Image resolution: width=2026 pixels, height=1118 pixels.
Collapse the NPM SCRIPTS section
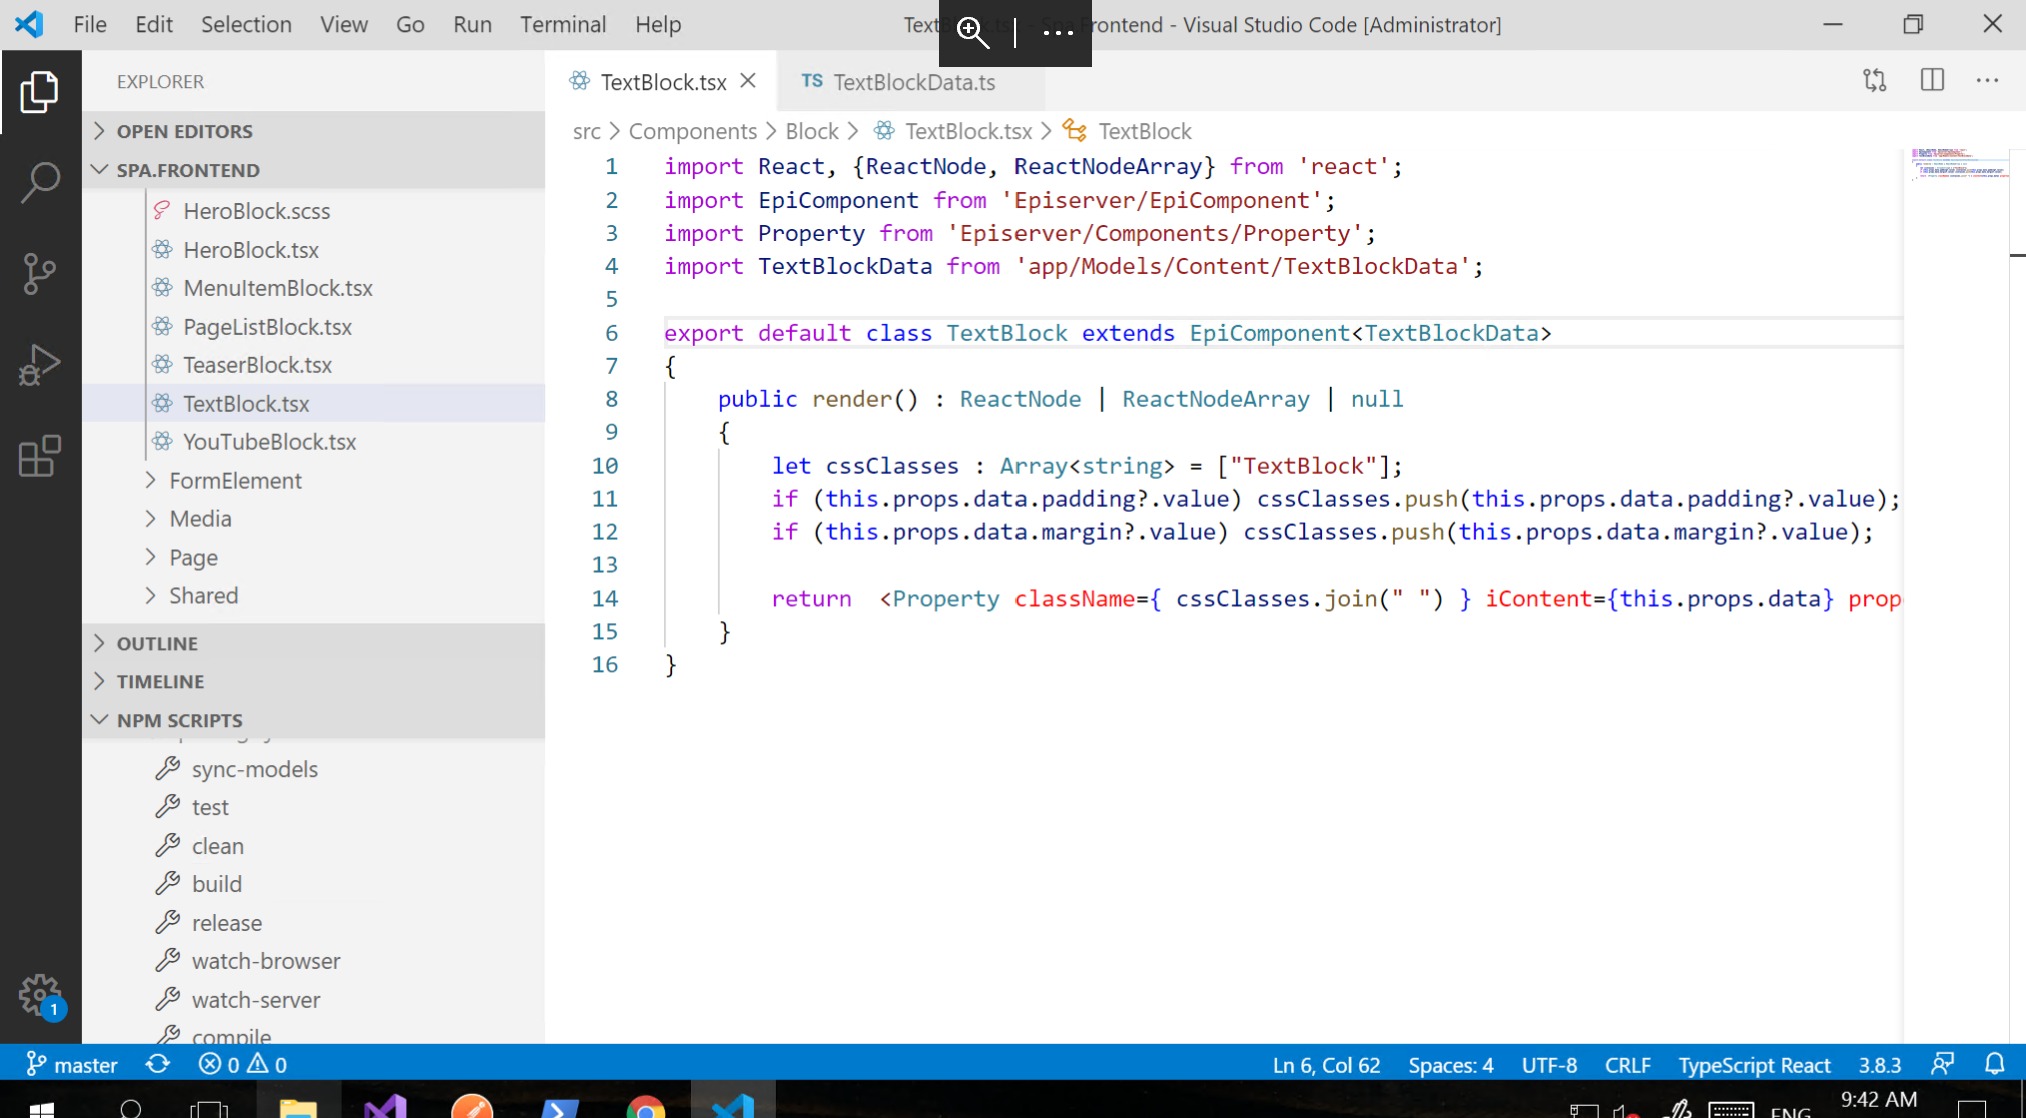[179, 720]
